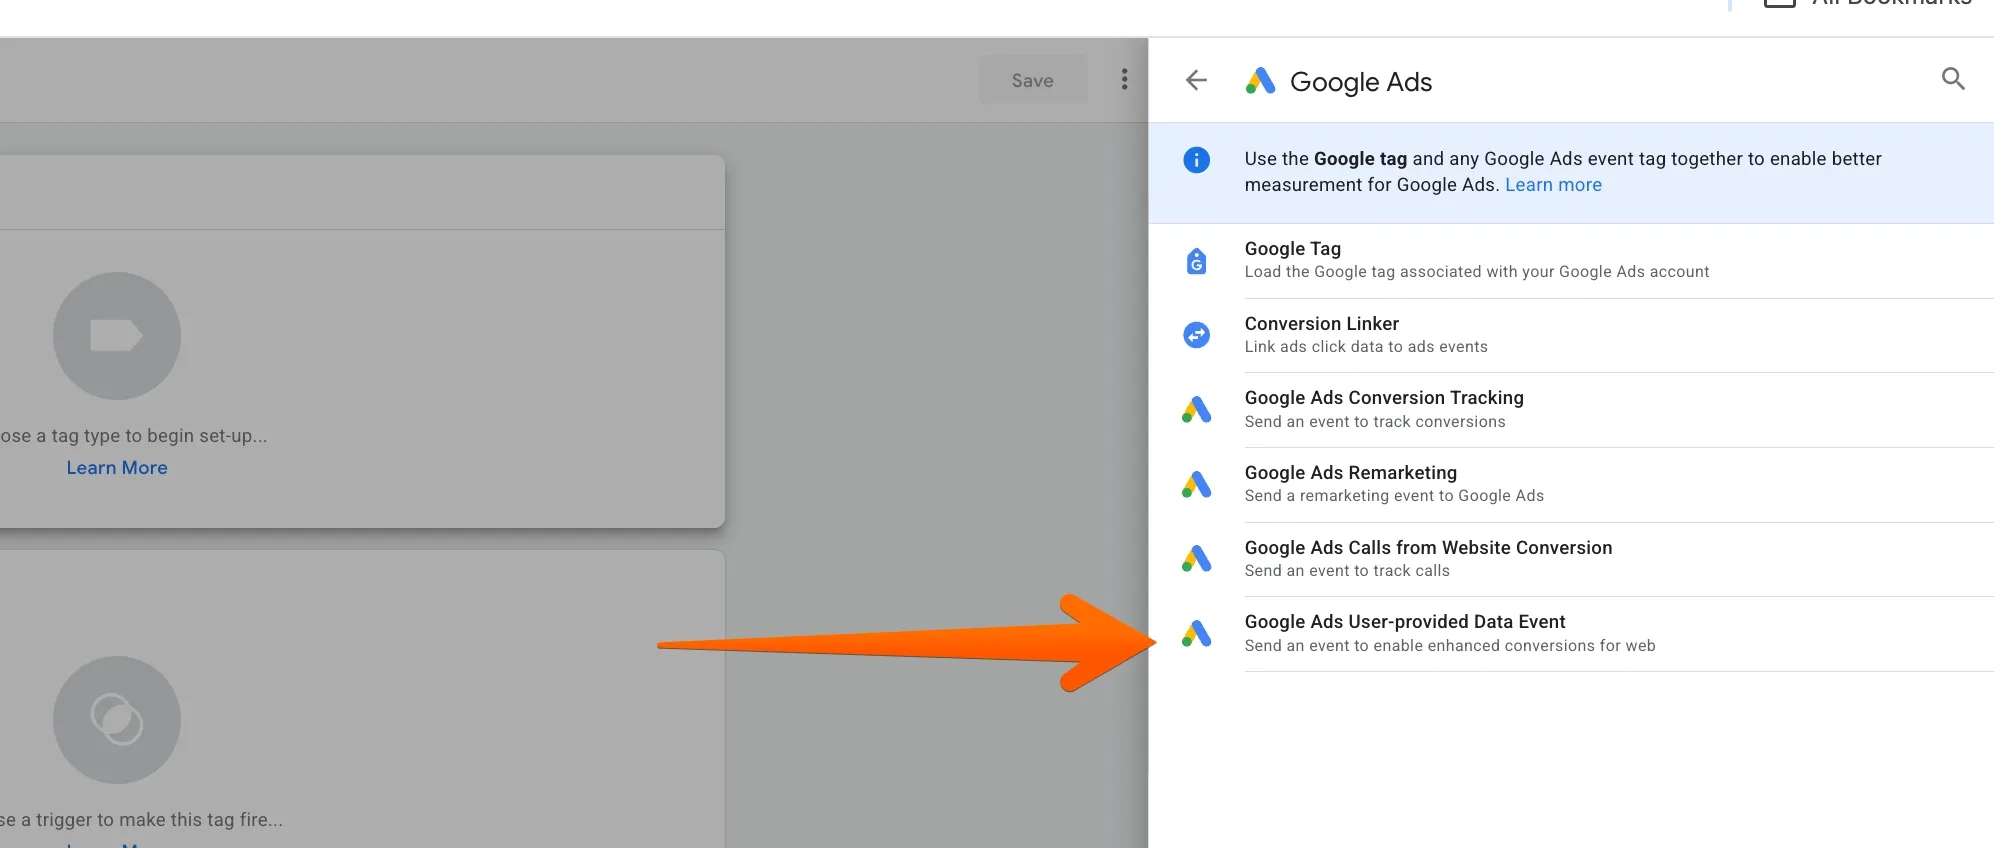This screenshot has height=848, width=1994.
Task: Choose Google Ads Conversion Tracking
Action: pos(1571,410)
